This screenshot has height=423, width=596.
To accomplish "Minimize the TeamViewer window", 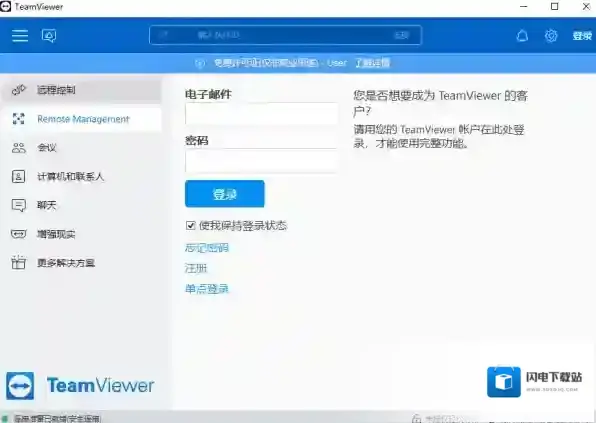I will pos(524,7).
